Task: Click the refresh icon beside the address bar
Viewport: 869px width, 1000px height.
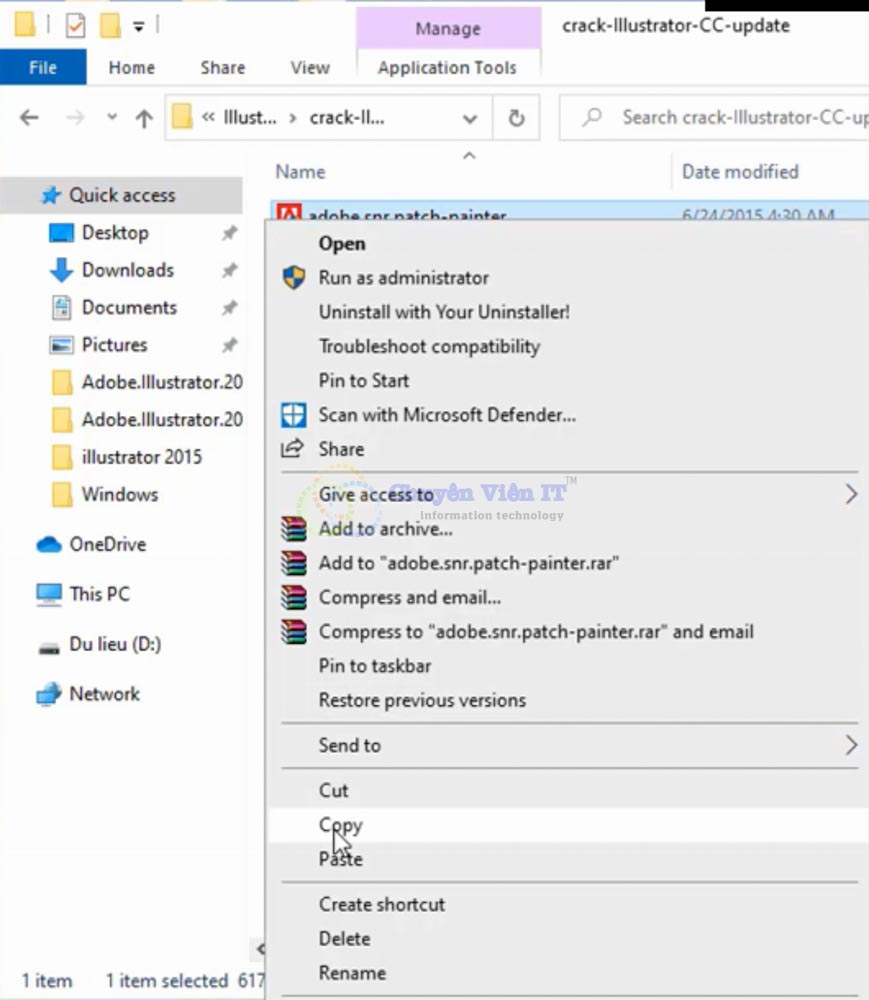Action: [x=517, y=117]
